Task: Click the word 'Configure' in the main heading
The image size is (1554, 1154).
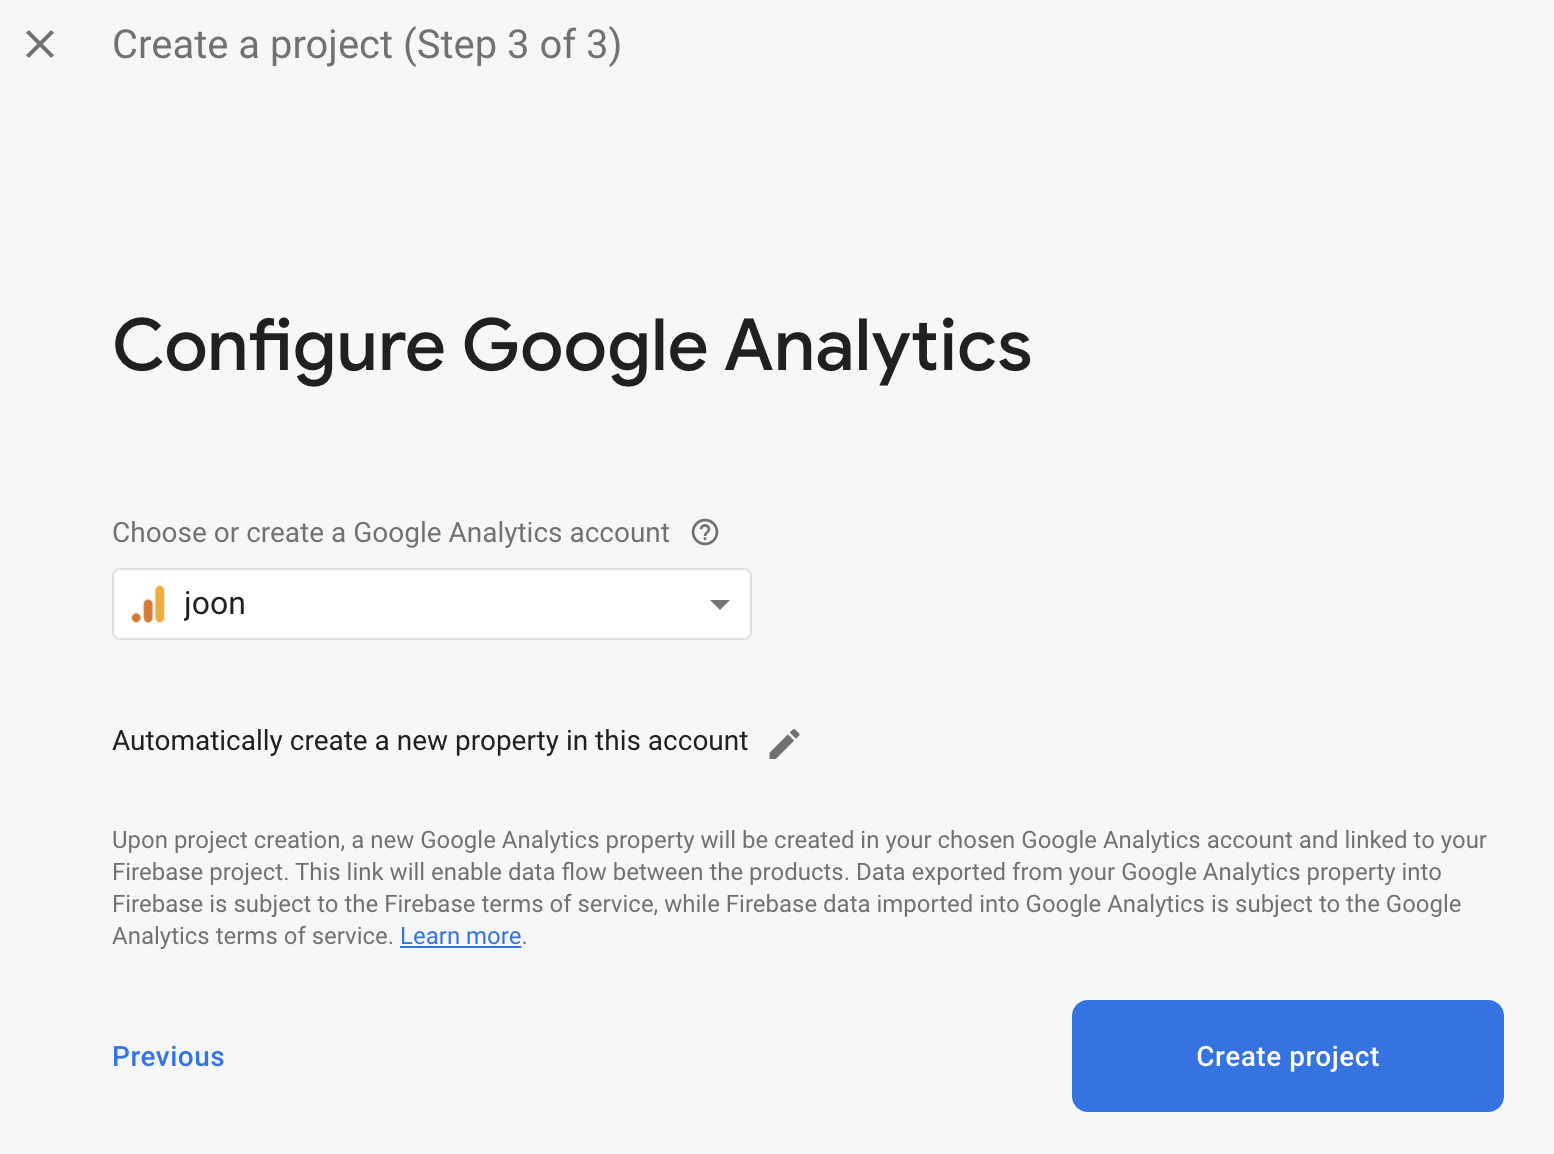Action: pos(279,346)
